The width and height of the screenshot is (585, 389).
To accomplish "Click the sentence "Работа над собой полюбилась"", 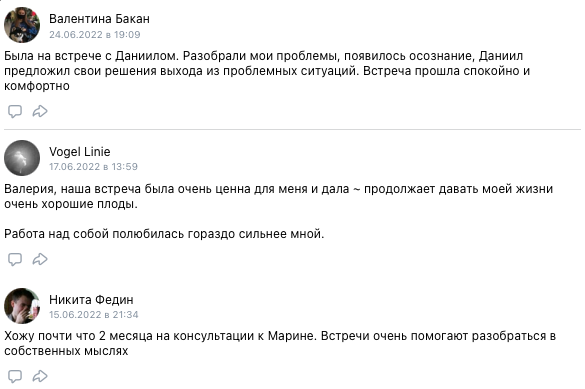I will coord(164,234).
